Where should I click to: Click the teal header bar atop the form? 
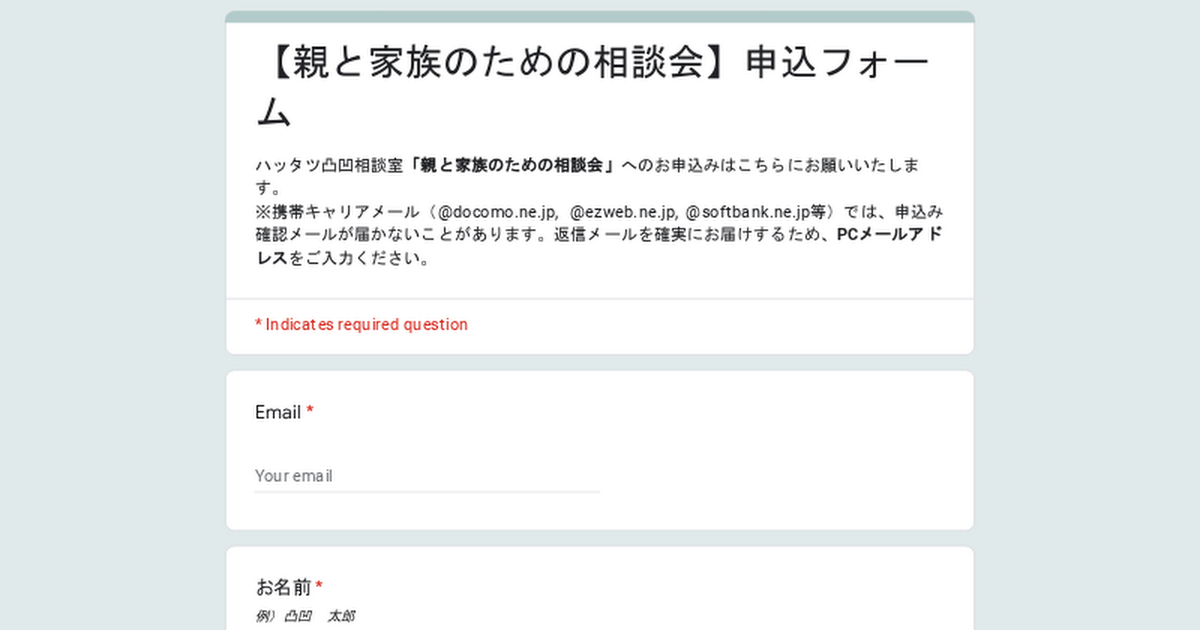click(600, 17)
